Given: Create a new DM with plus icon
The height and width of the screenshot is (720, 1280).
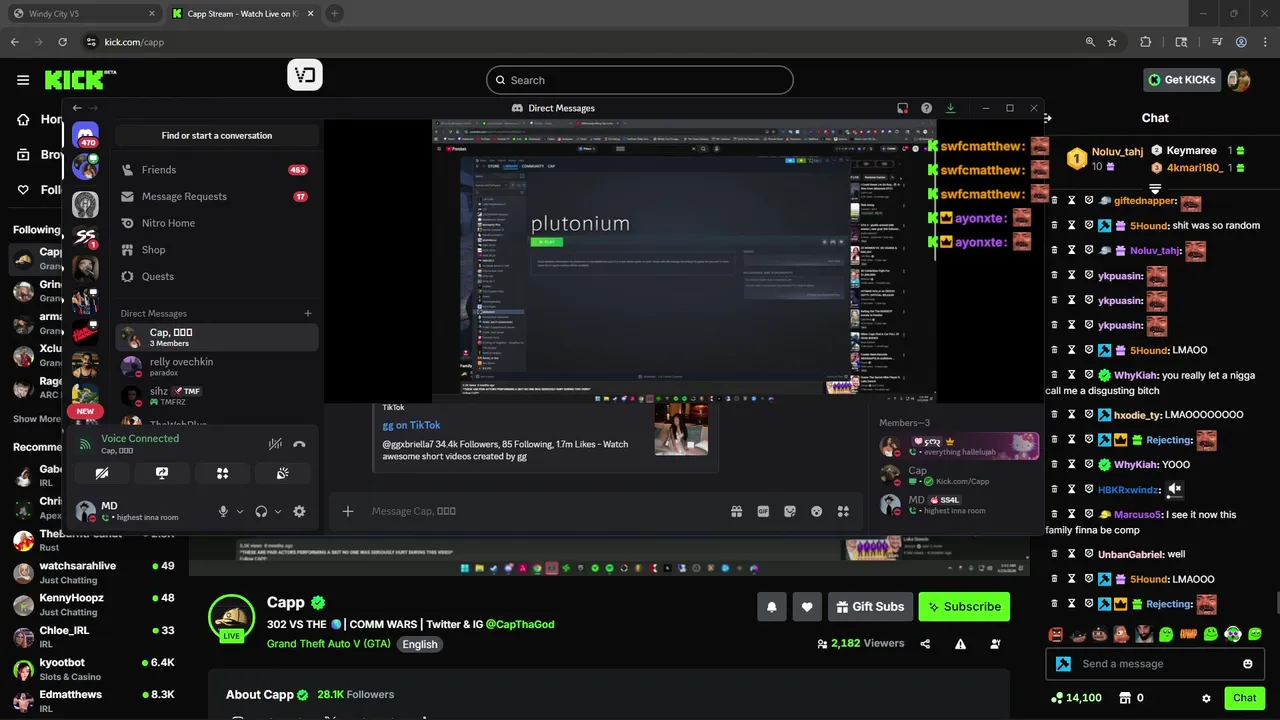Looking at the screenshot, I should [308, 313].
